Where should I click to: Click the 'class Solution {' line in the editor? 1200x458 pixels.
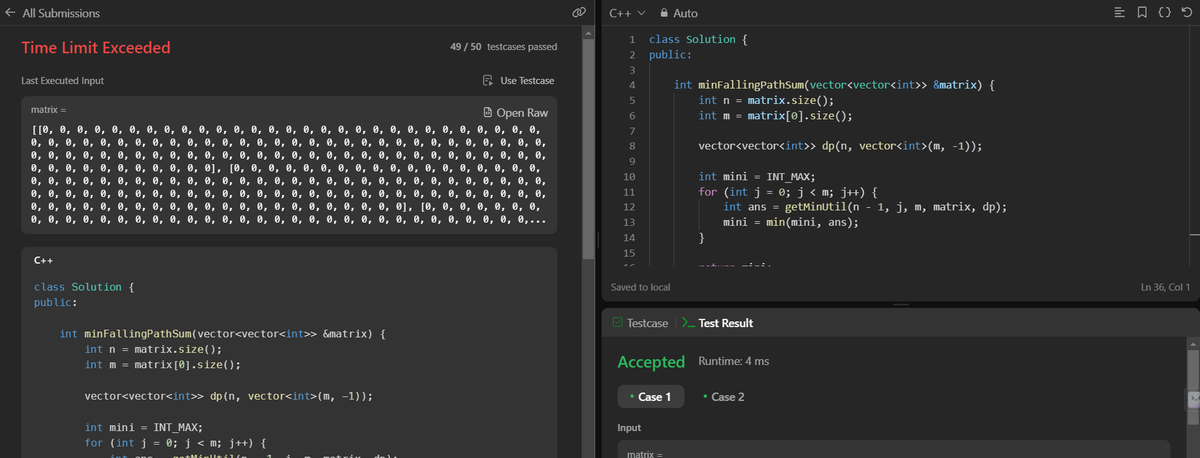[x=696, y=39]
